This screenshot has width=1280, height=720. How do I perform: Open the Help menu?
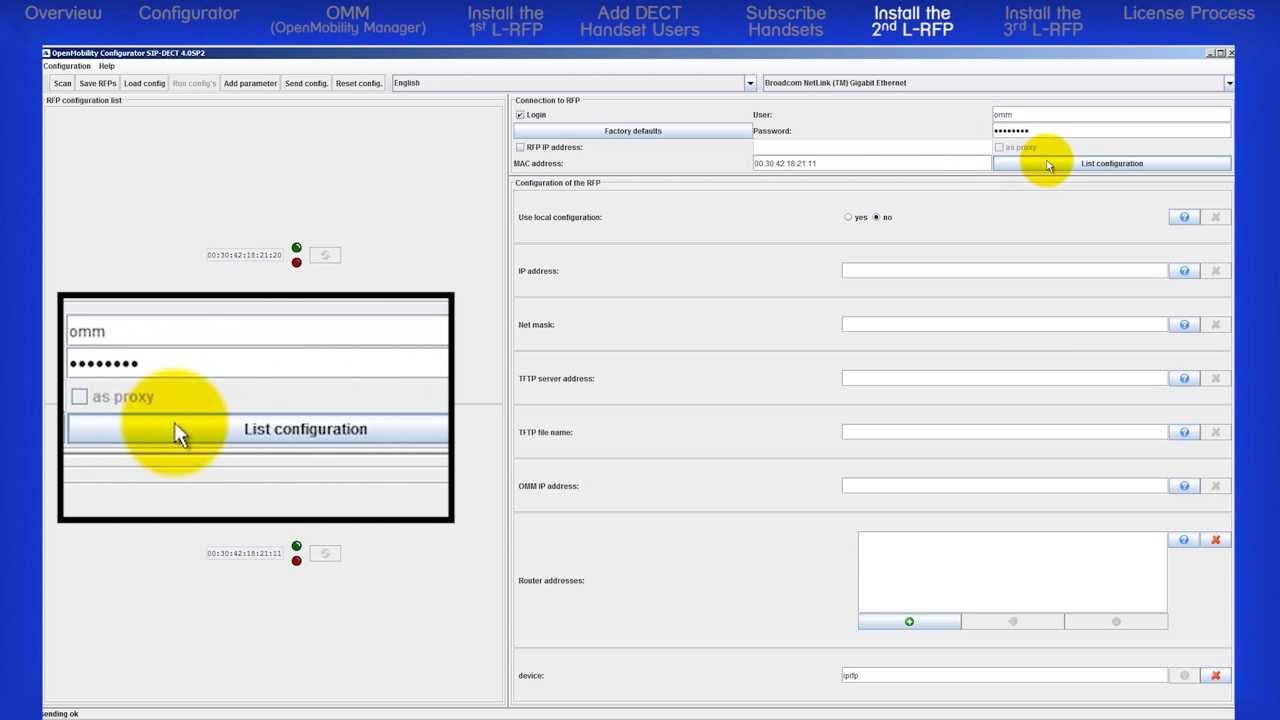click(106, 66)
